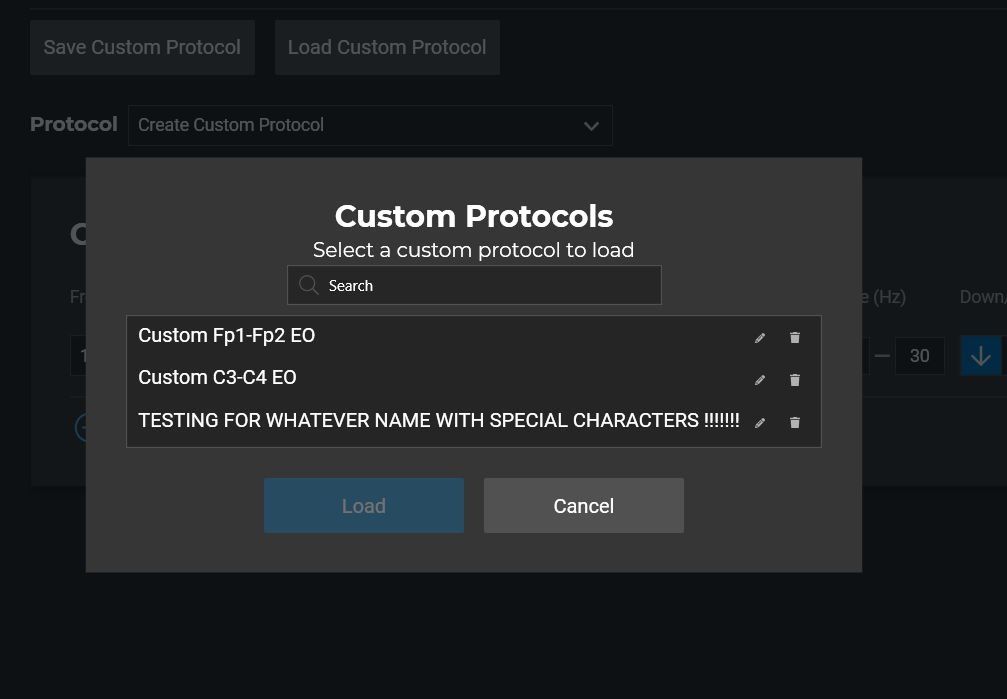Rename the TESTING FOR WHATEVER NAME protocol
The width and height of the screenshot is (1007, 699).
(760, 423)
